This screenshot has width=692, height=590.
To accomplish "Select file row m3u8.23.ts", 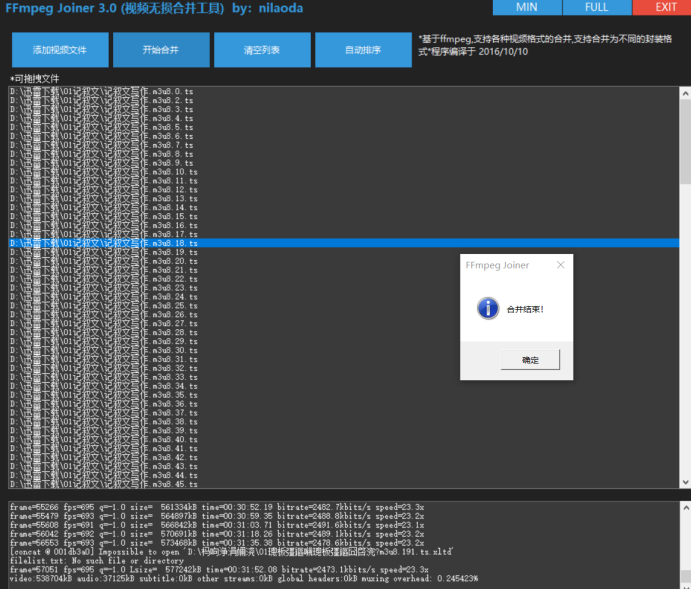I will [344, 288].
